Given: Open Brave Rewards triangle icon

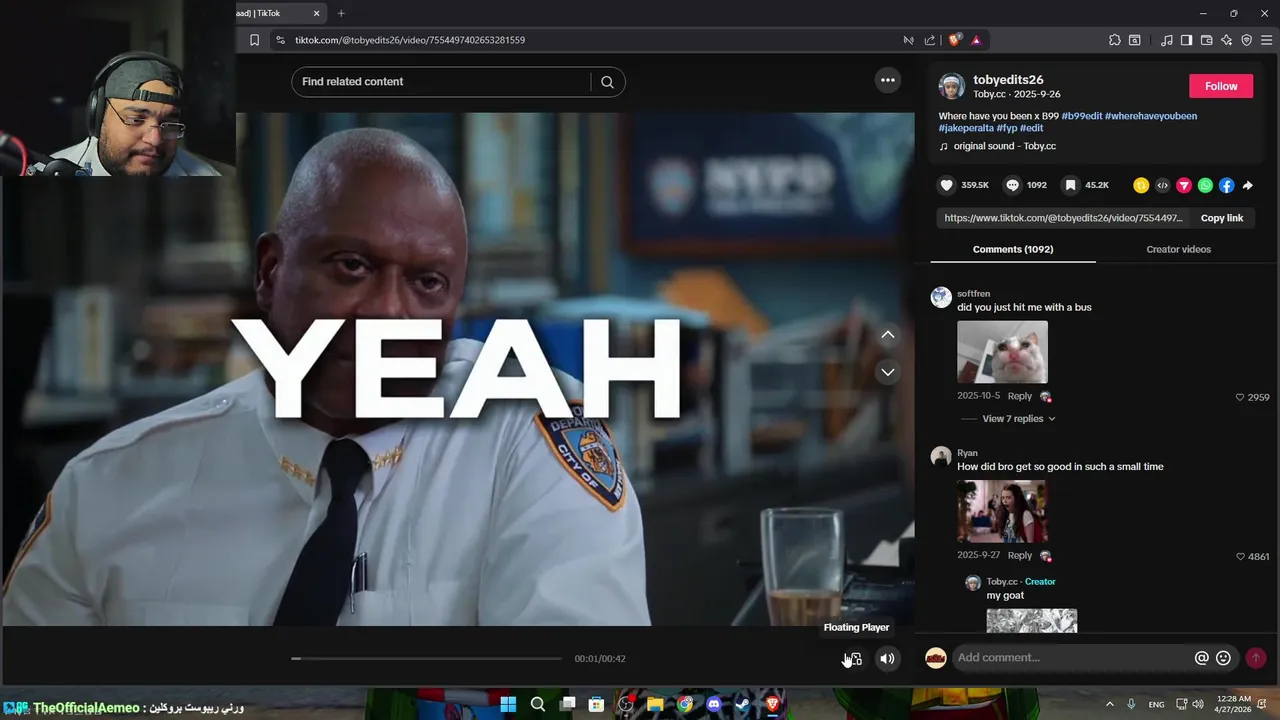Looking at the screenshot, I should 976,40.
